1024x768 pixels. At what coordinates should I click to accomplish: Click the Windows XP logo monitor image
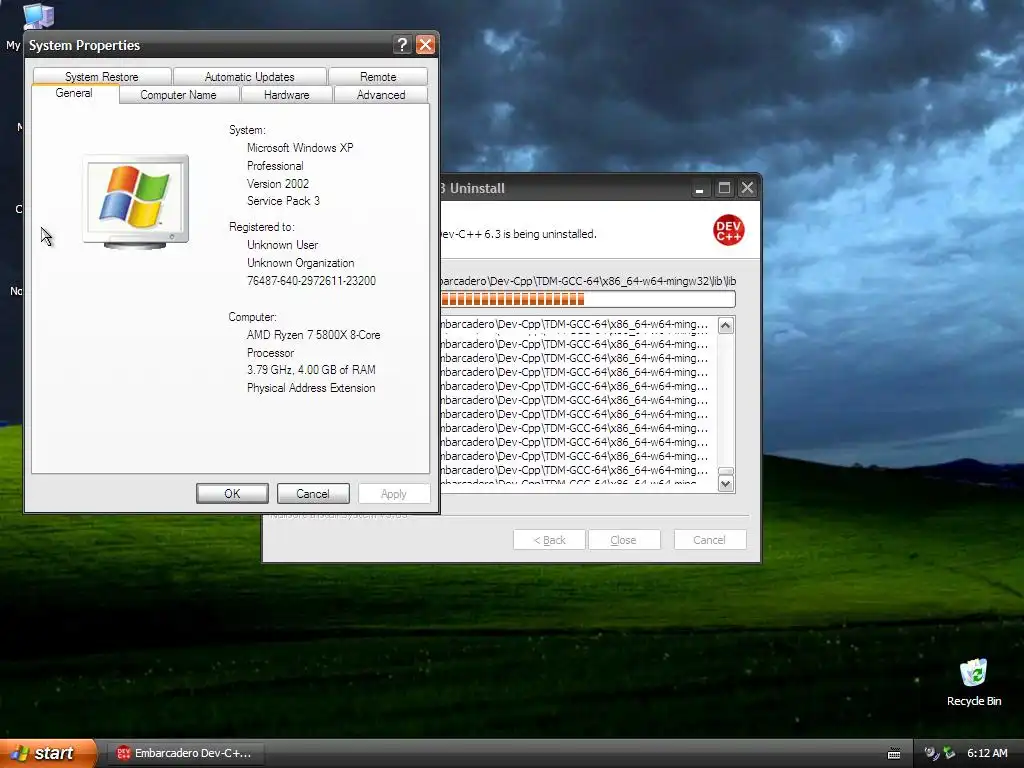(x=136, y=201)
